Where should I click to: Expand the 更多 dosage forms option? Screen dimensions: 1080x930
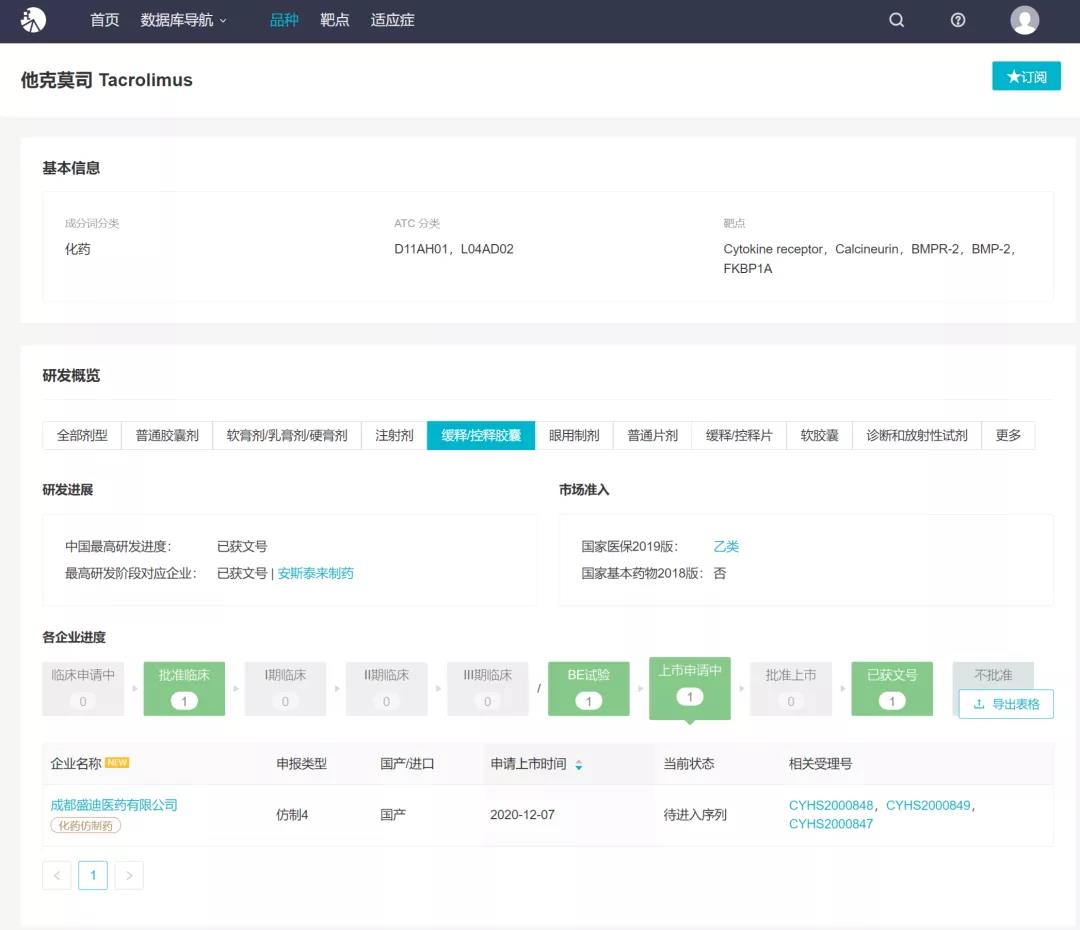[x=1008, y=436]
